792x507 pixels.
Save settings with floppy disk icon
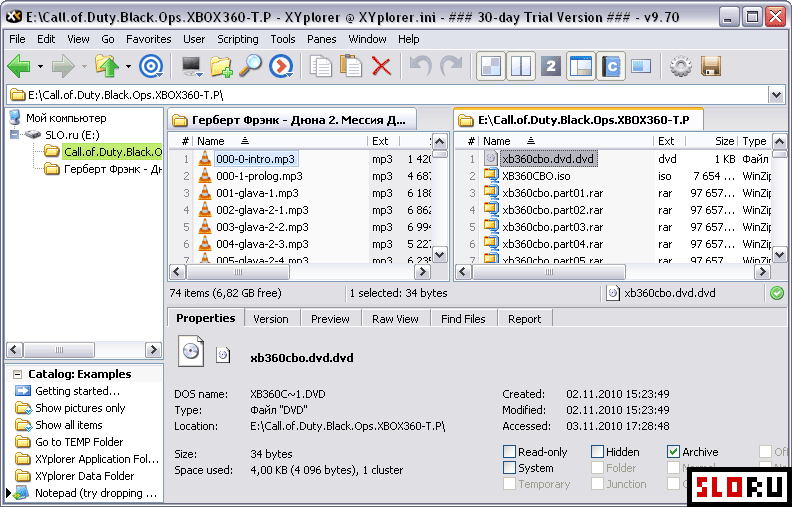click(711, 66)
